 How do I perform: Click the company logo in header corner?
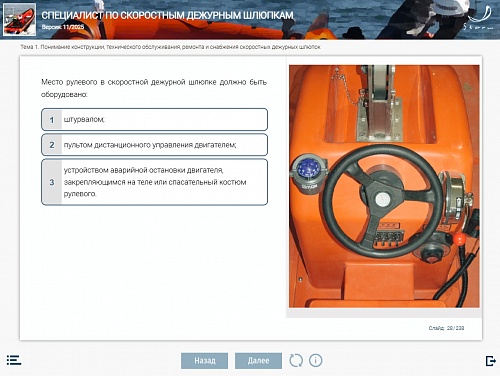(x=479, y=19)
